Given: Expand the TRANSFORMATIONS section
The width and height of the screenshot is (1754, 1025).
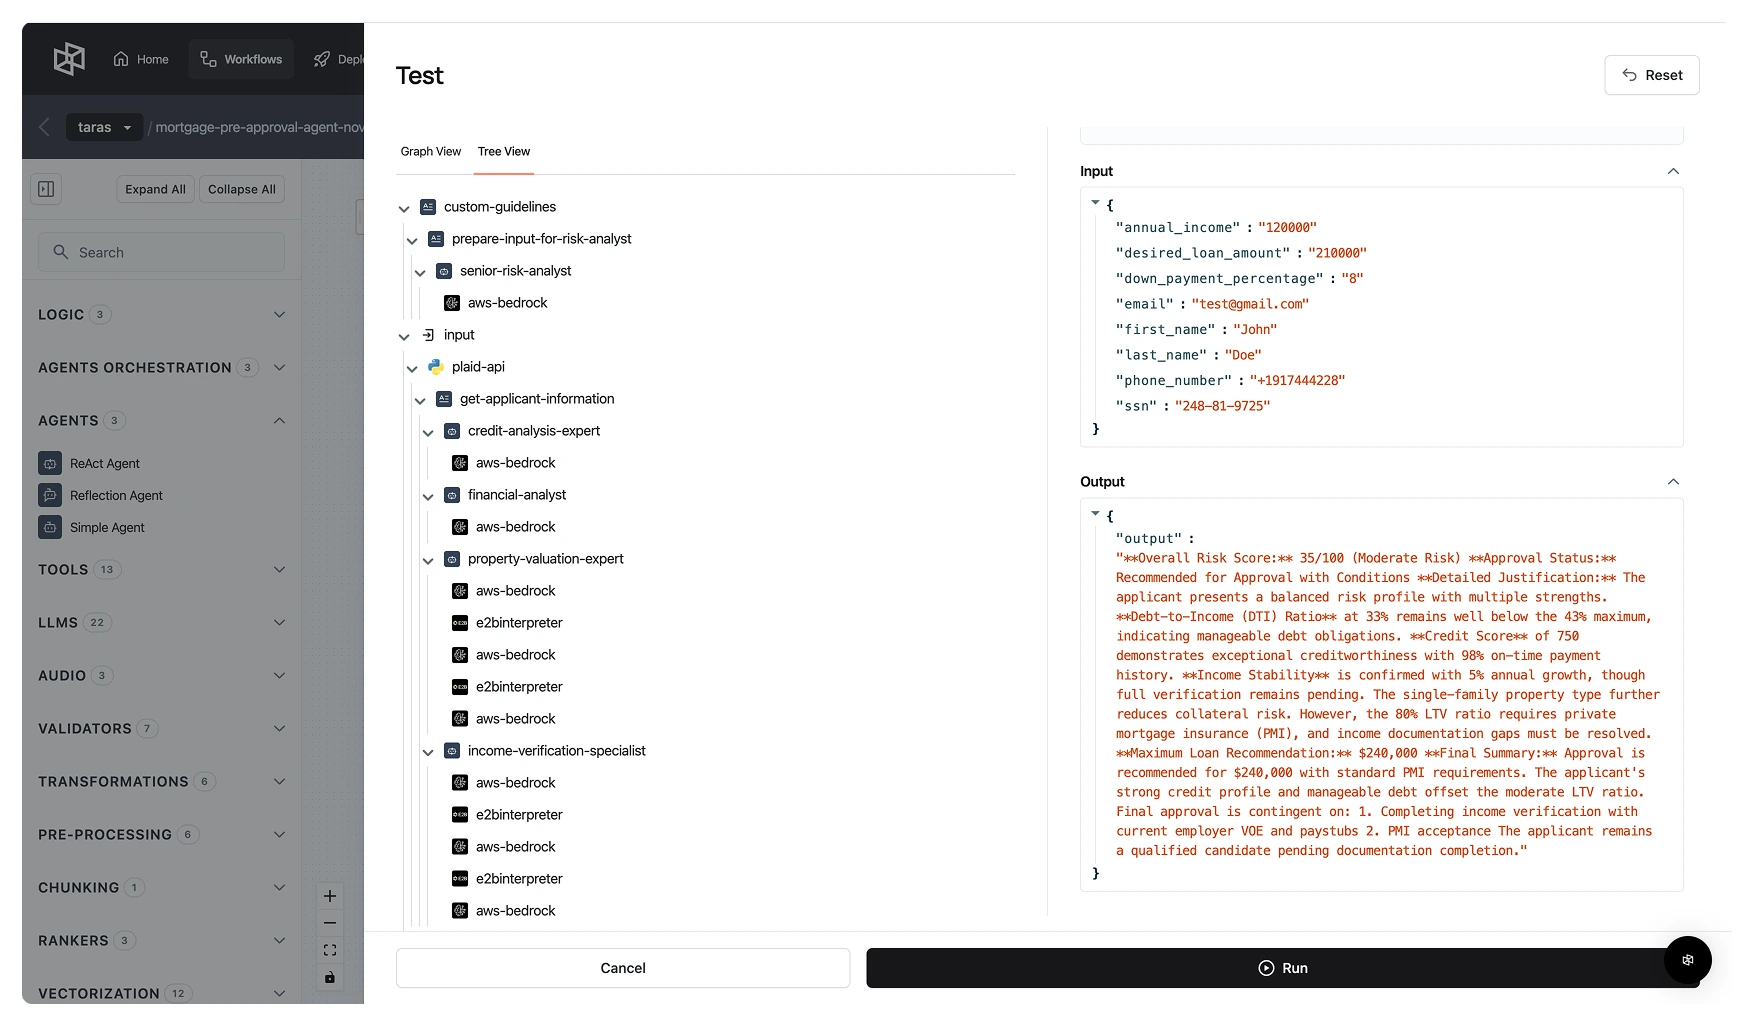Looking at the screenshot, I should pyautogui.click(x=162, y=781).
